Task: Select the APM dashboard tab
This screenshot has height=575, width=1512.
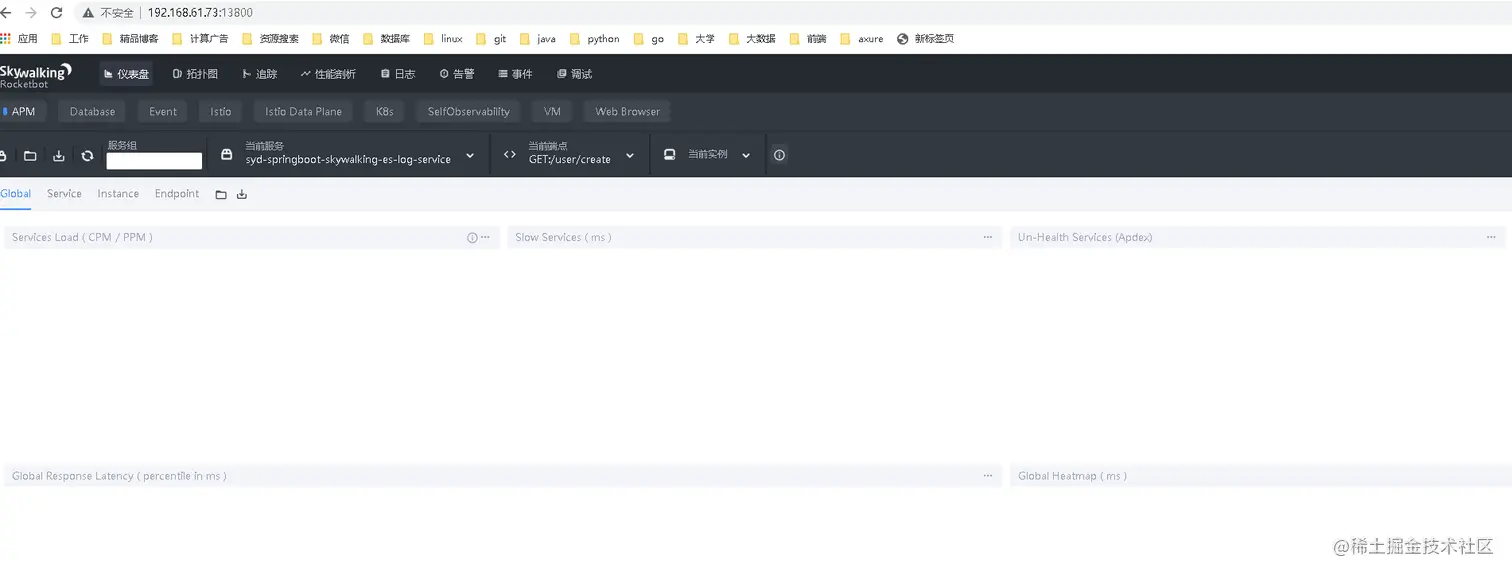Action: [23, 112]
